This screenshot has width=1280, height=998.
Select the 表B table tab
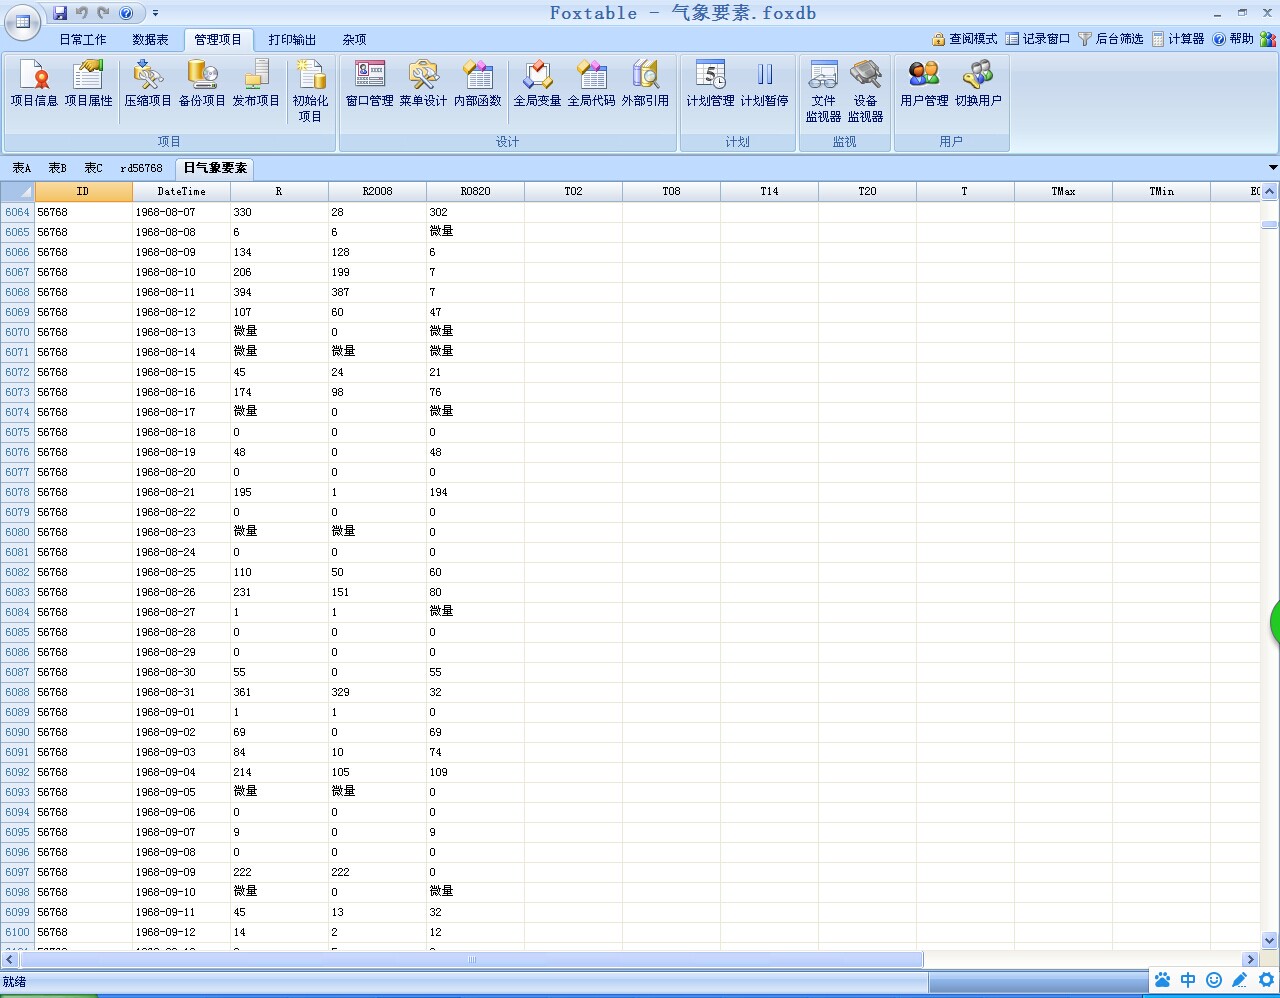point(58,168)
